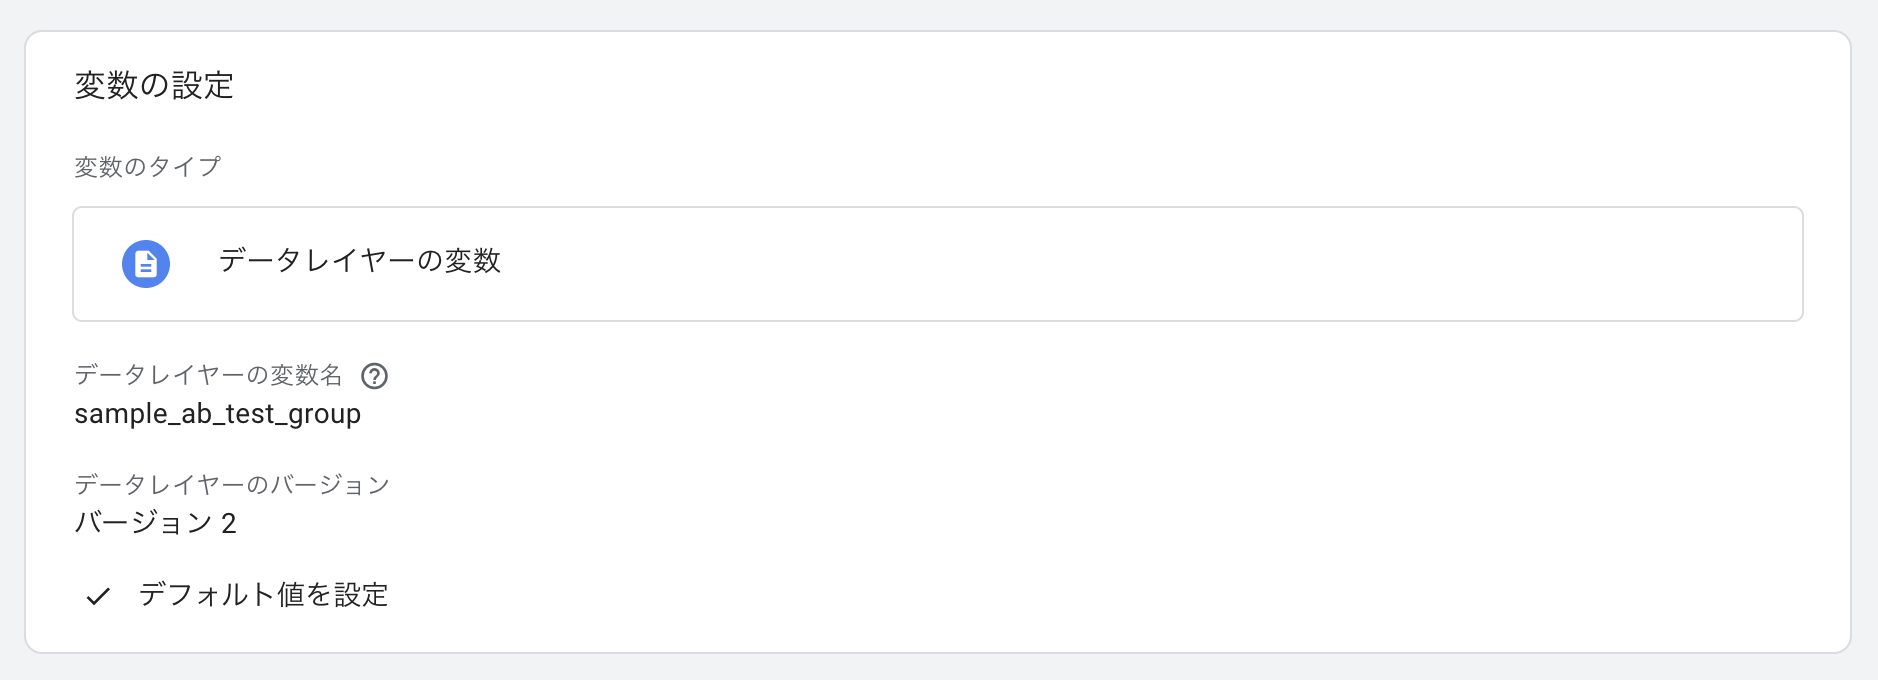The image size is (1878, 680).
Task: Click the データレイヤーの変数名 field label
Action: click(x=208, y=375)
